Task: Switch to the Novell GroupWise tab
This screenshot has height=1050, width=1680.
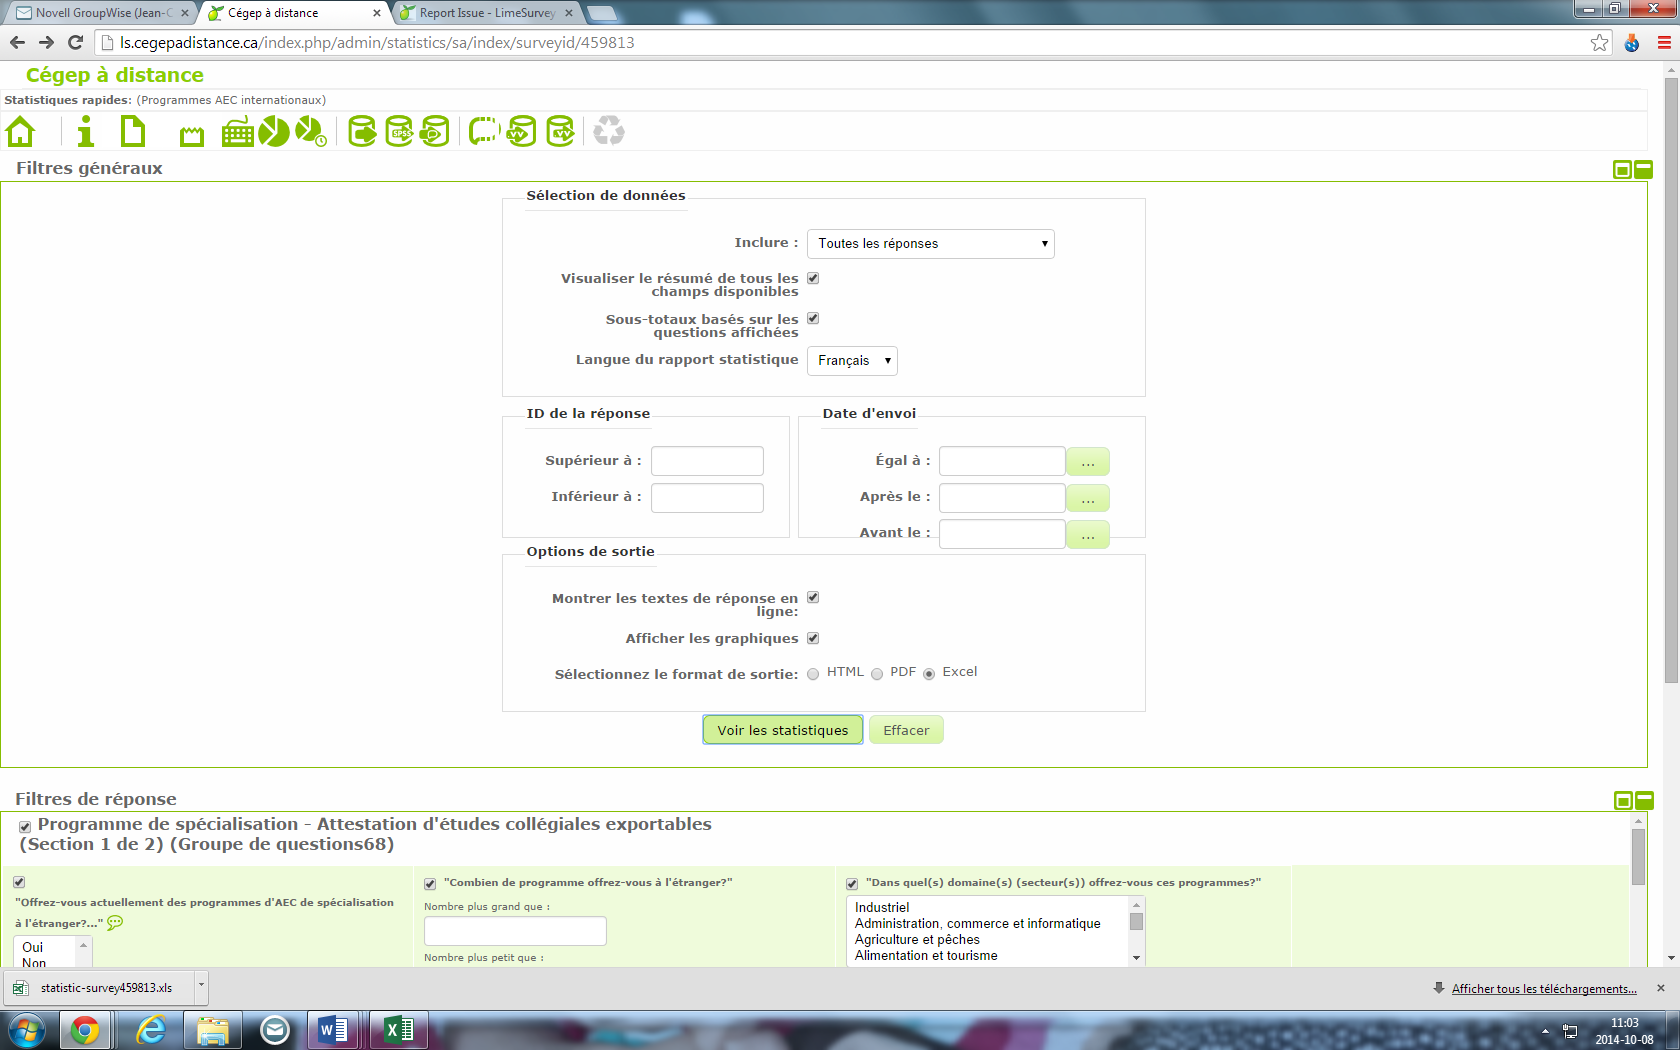Action: click(x=101, y=13)
